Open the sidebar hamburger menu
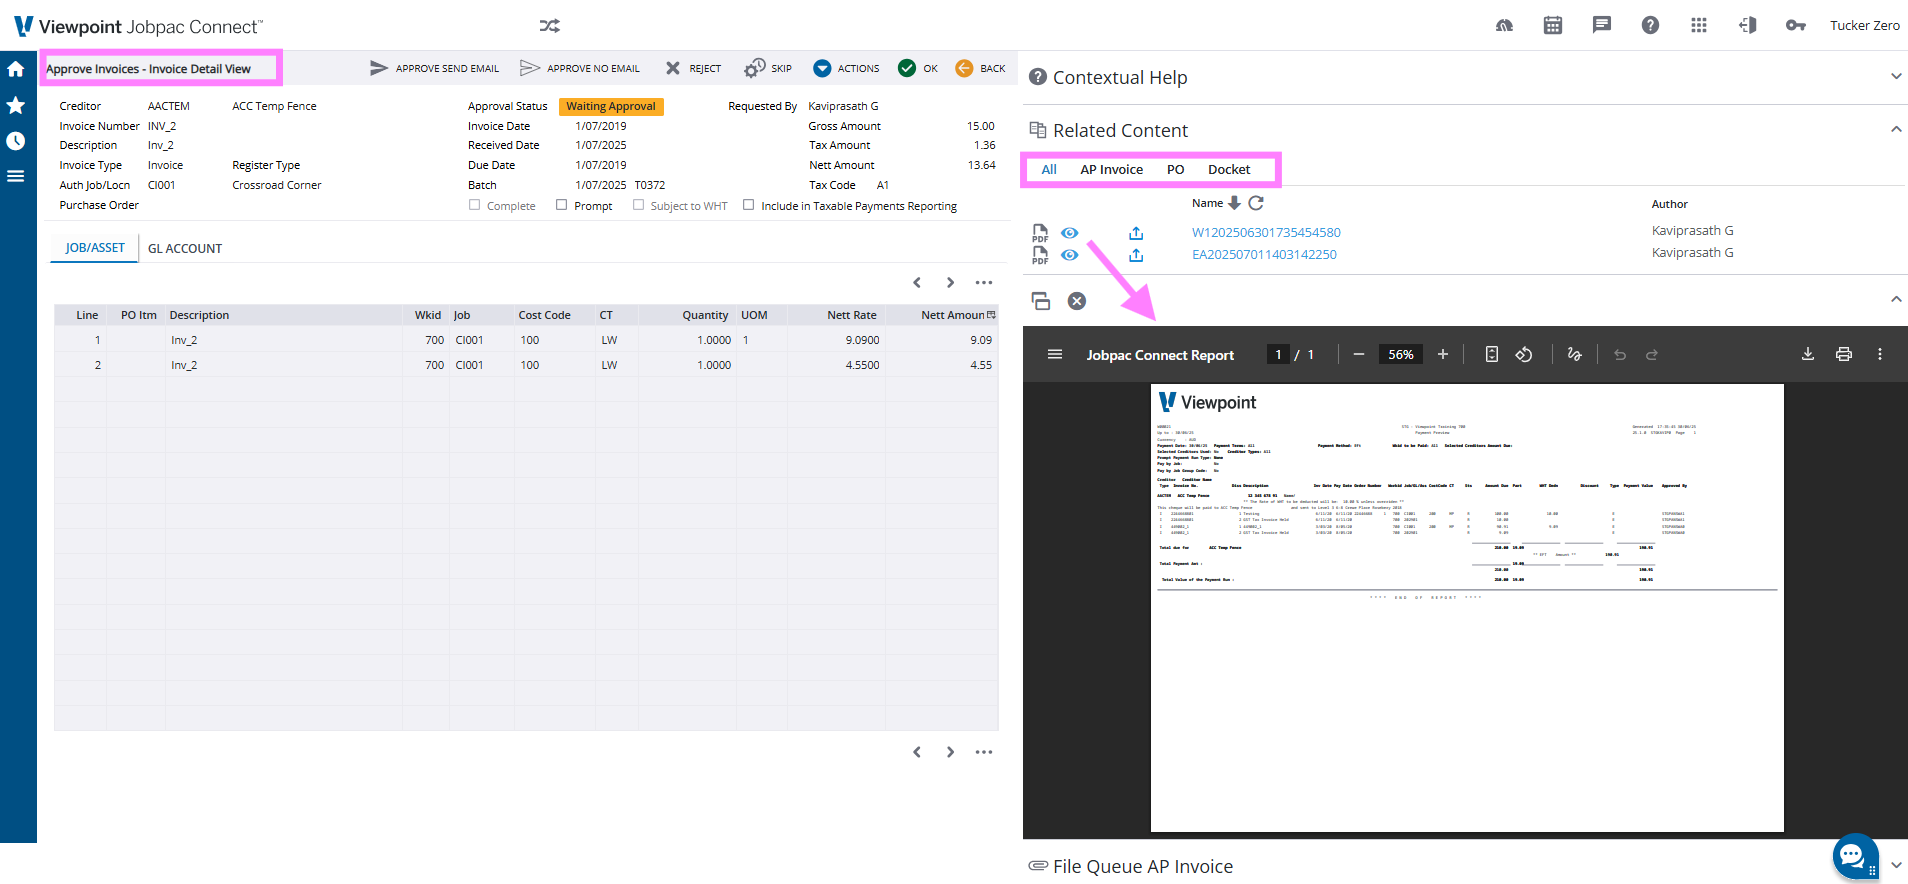 click(16, 176)
